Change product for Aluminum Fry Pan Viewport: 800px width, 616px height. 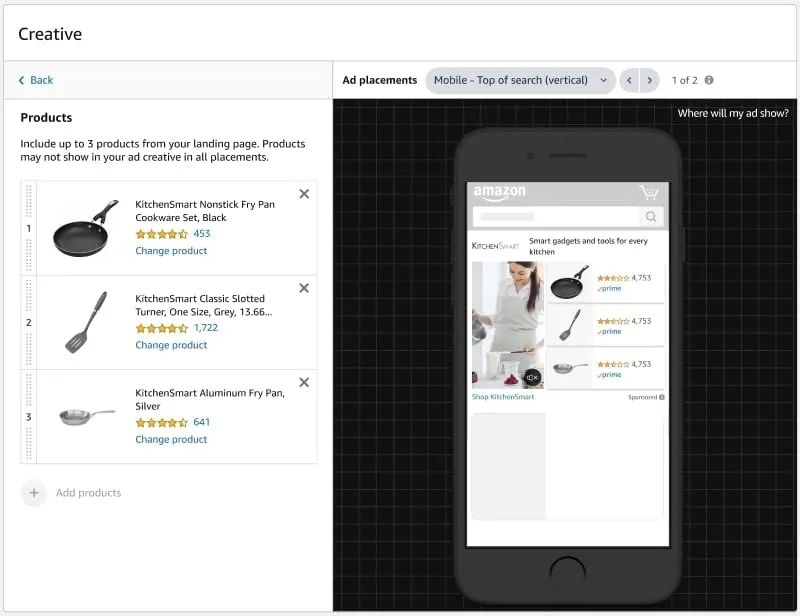tap(171, 439)
